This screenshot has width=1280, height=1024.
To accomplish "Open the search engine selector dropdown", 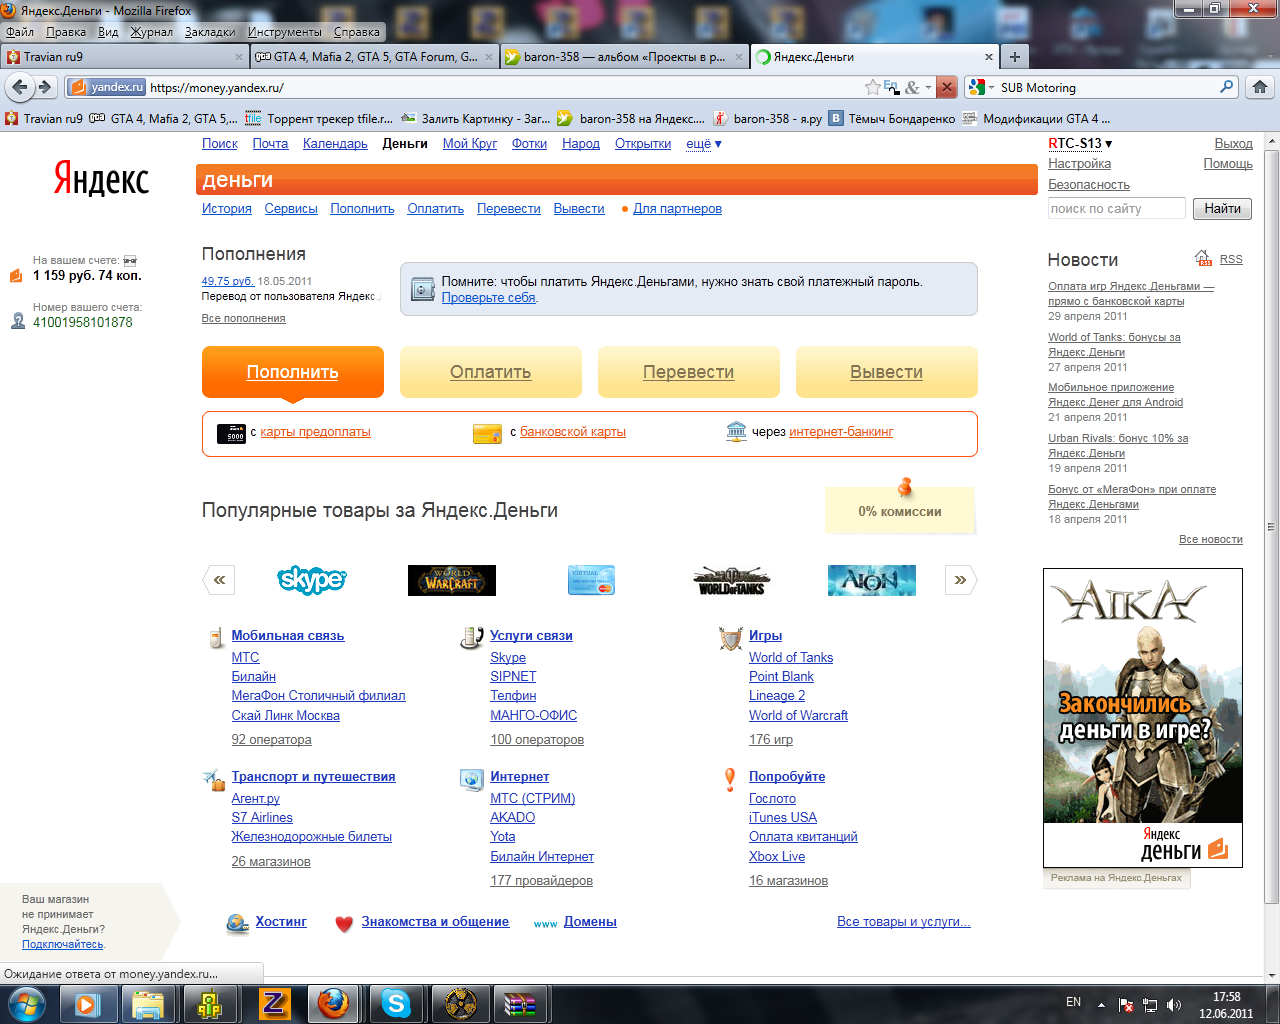I will click(981, 87).
